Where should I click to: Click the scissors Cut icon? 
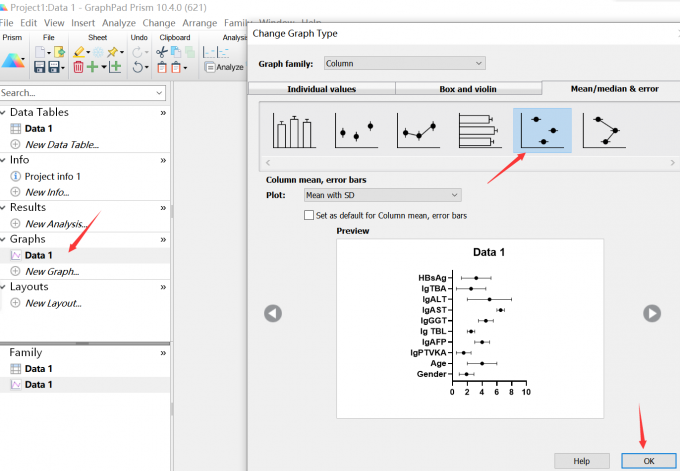tap(161, 51)
